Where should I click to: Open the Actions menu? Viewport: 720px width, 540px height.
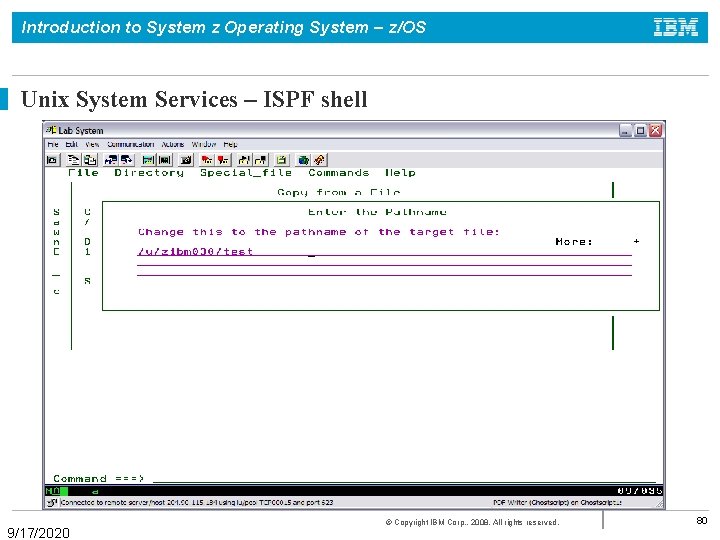pyautogui.click(x=173, y=144)
